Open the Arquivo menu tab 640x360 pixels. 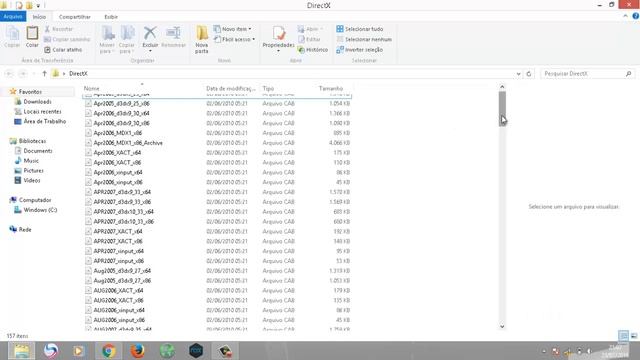pyautogui.click(x=13, y=17)
